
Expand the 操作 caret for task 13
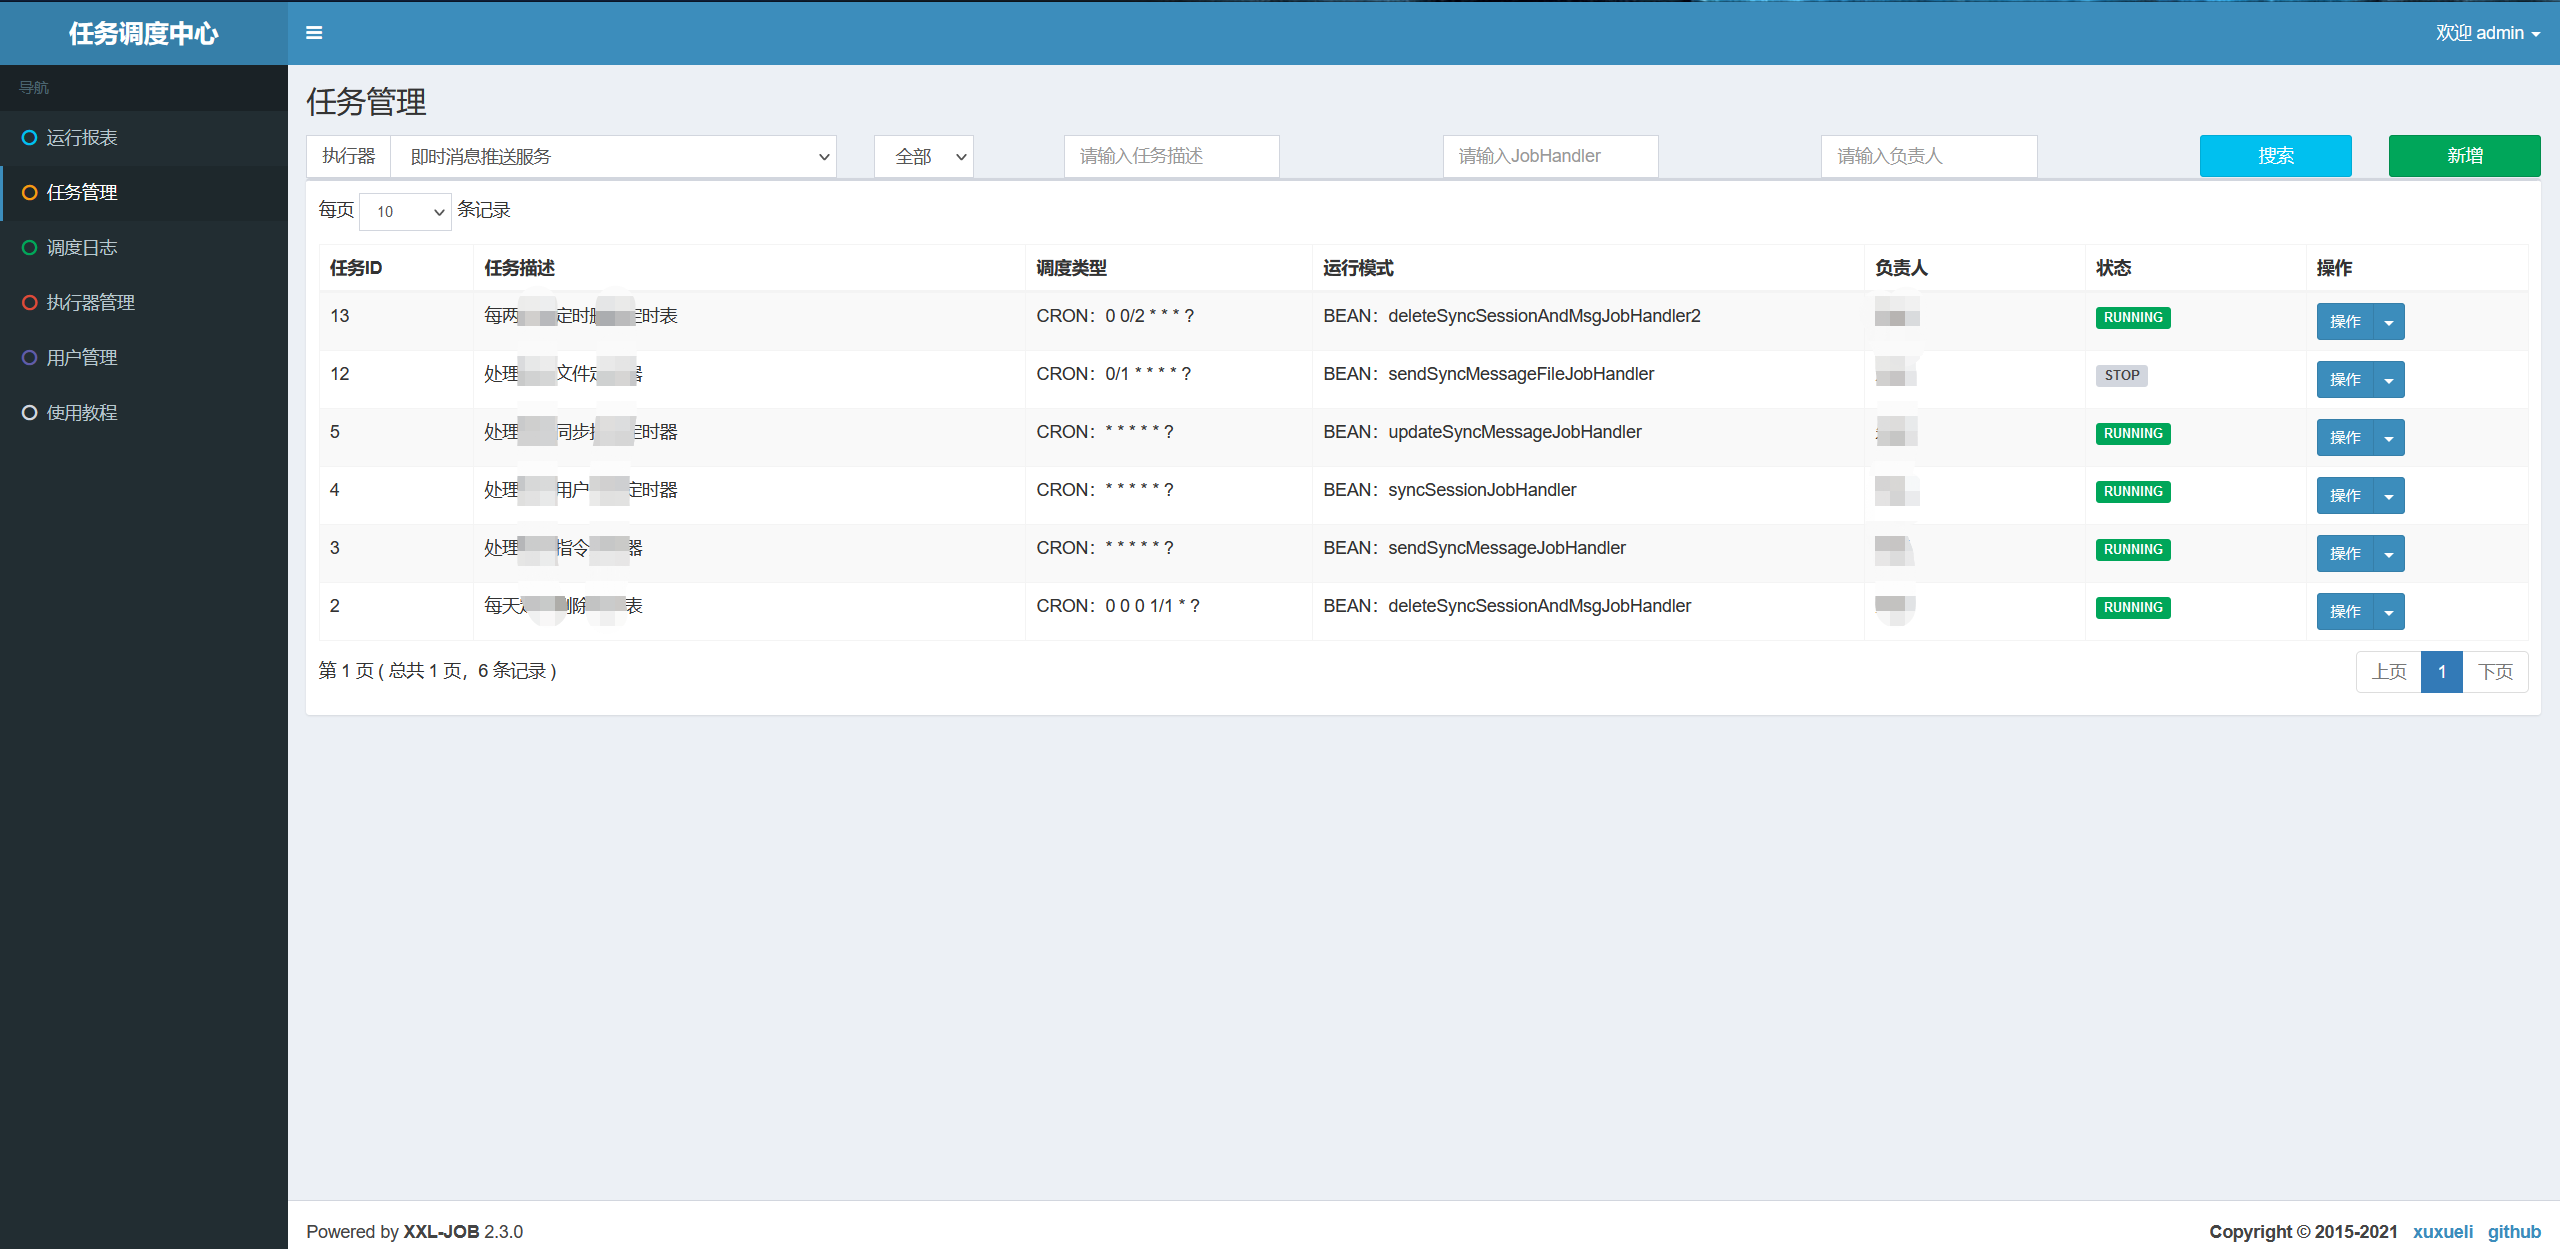point(2389,322)
